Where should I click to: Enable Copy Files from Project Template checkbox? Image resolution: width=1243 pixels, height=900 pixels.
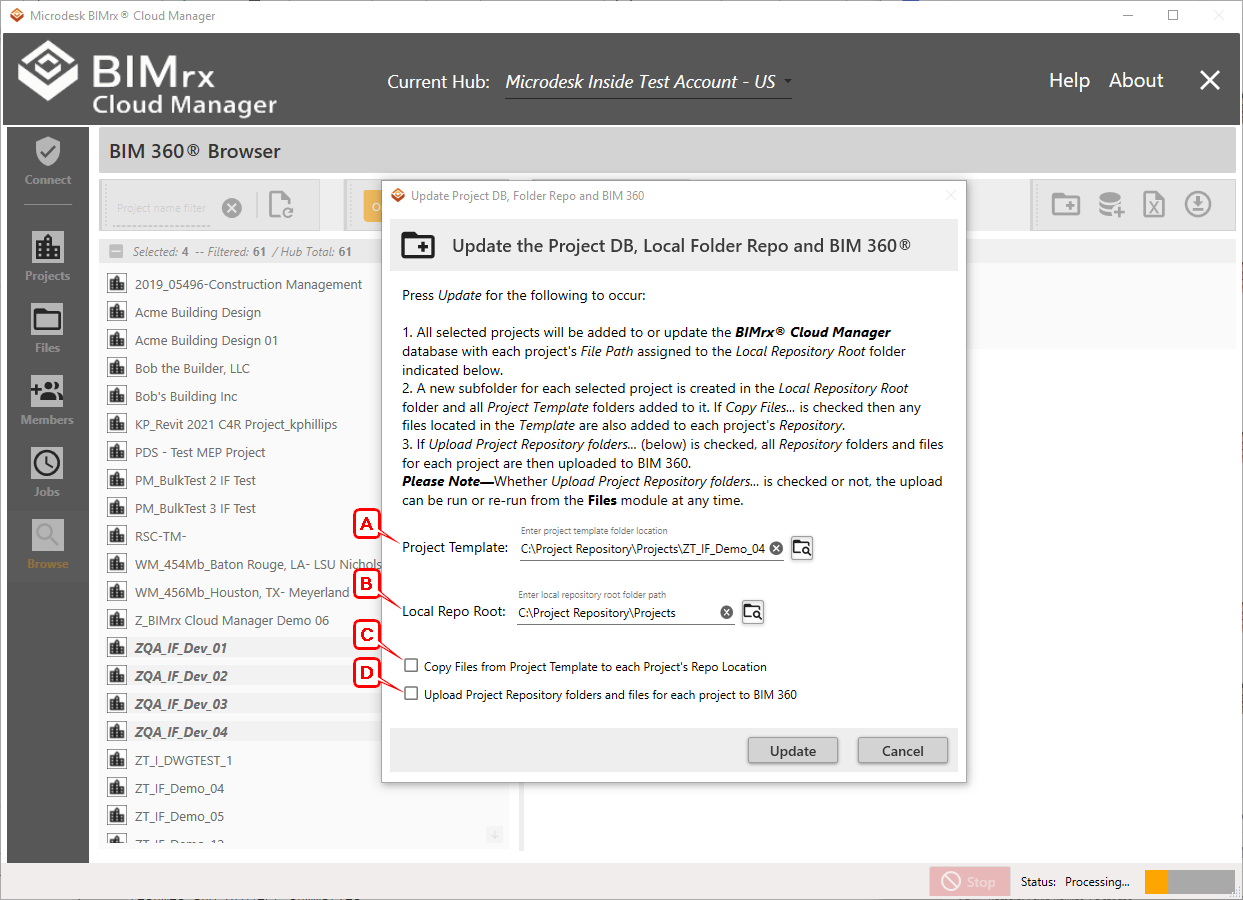coord(411,666)
